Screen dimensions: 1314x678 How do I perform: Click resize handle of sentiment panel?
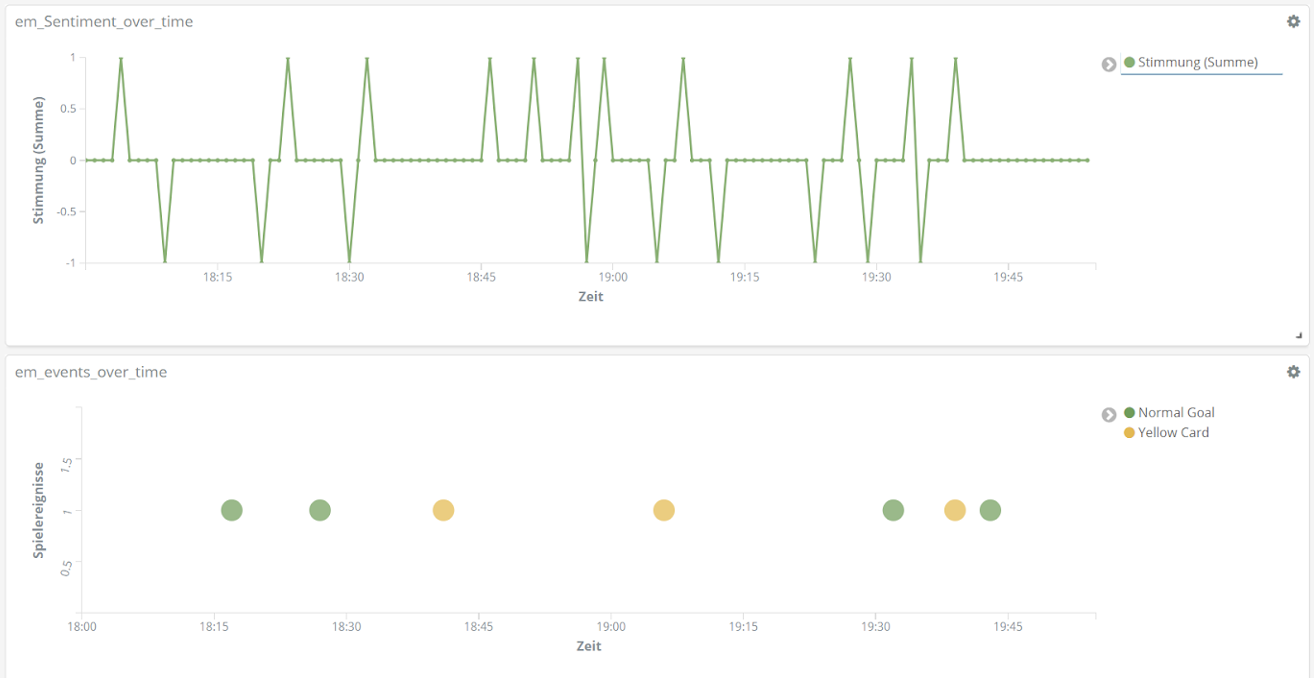pyautogui.click(x=1299, y=335)
